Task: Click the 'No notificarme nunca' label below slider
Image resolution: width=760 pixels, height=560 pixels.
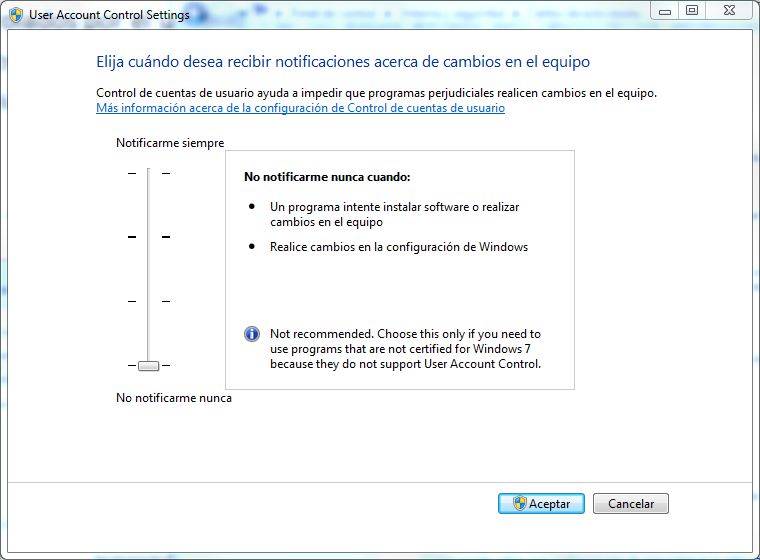Action: [x=174, y=398]
